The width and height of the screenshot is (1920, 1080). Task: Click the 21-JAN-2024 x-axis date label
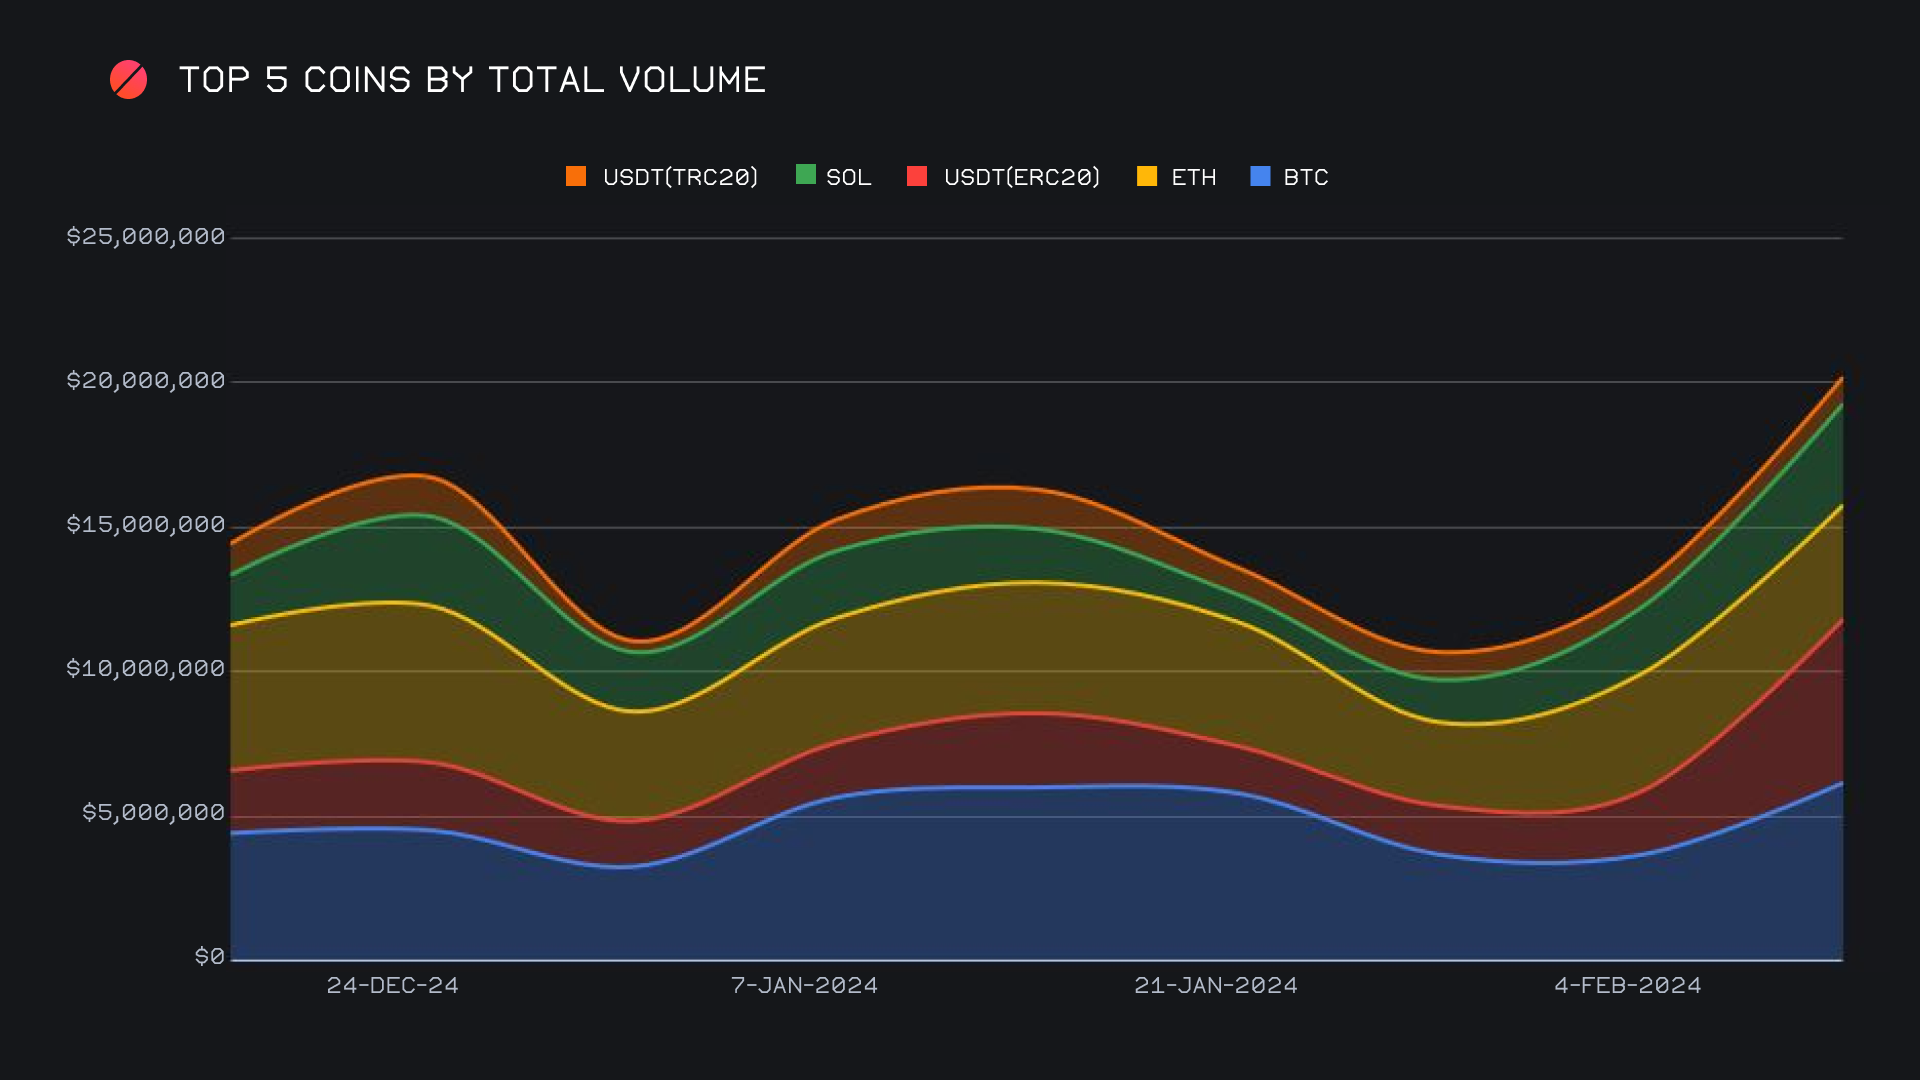coord(1215,985)
